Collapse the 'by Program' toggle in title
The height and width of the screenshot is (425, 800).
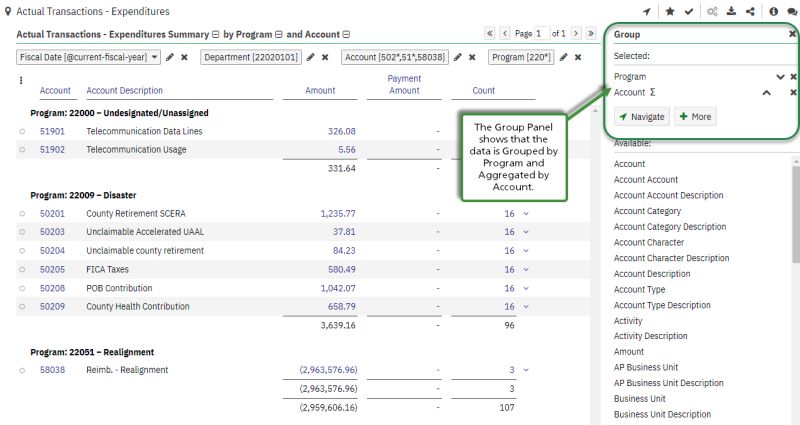279,35
